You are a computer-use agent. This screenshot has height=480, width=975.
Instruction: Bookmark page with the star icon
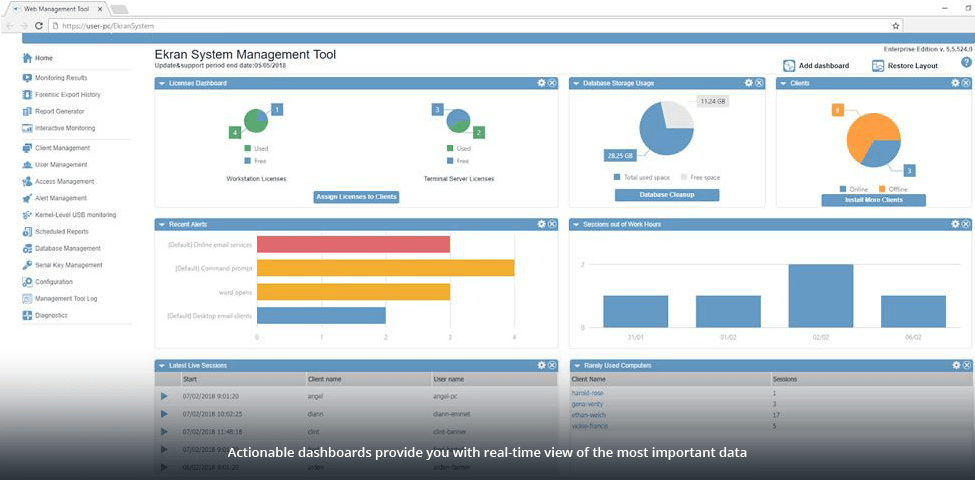895,26
